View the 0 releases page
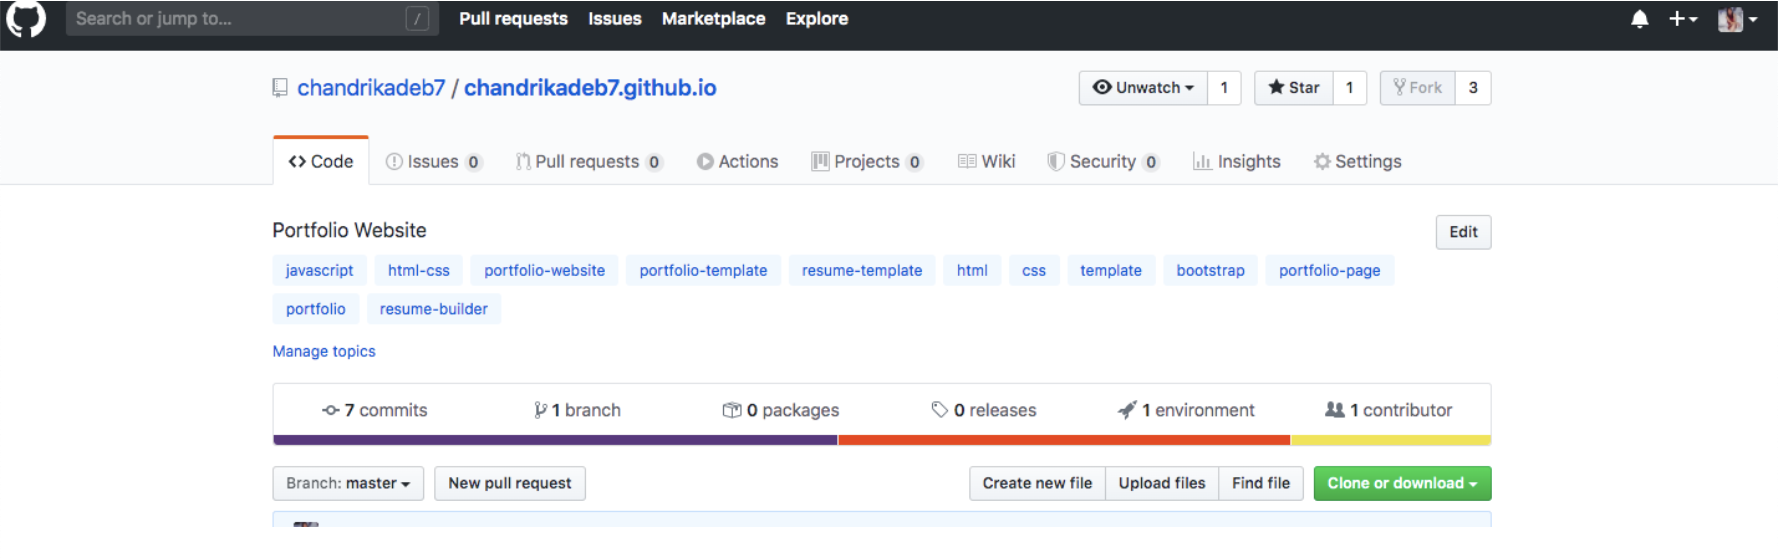 click(984, 410)
